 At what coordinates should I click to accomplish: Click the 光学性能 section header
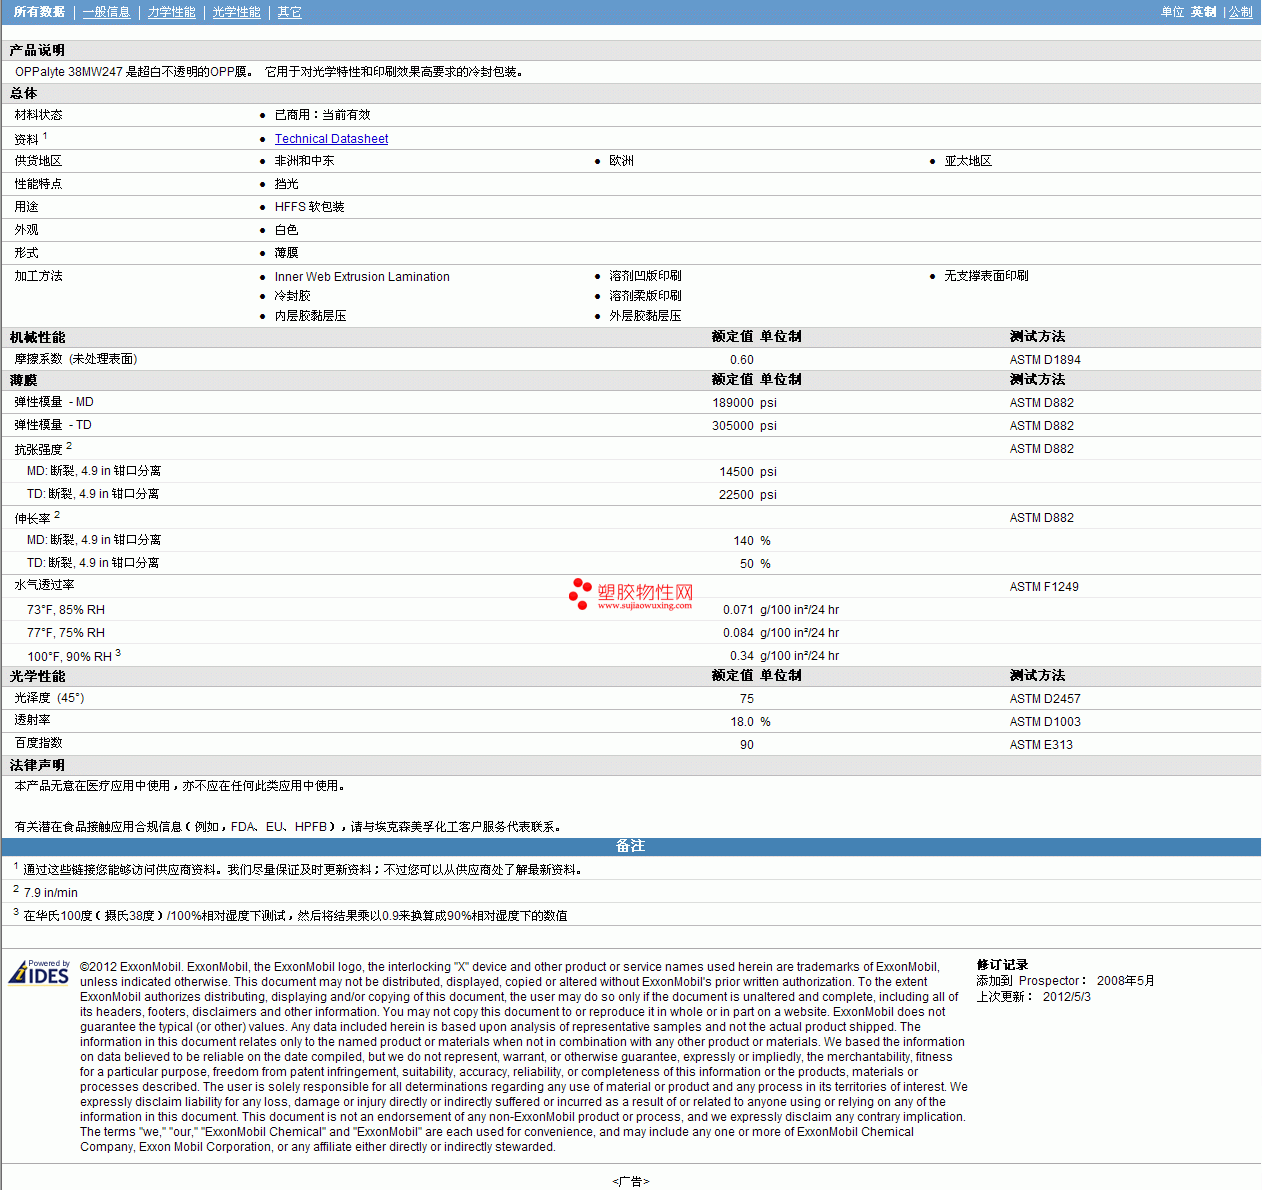(x=38, y=676)
